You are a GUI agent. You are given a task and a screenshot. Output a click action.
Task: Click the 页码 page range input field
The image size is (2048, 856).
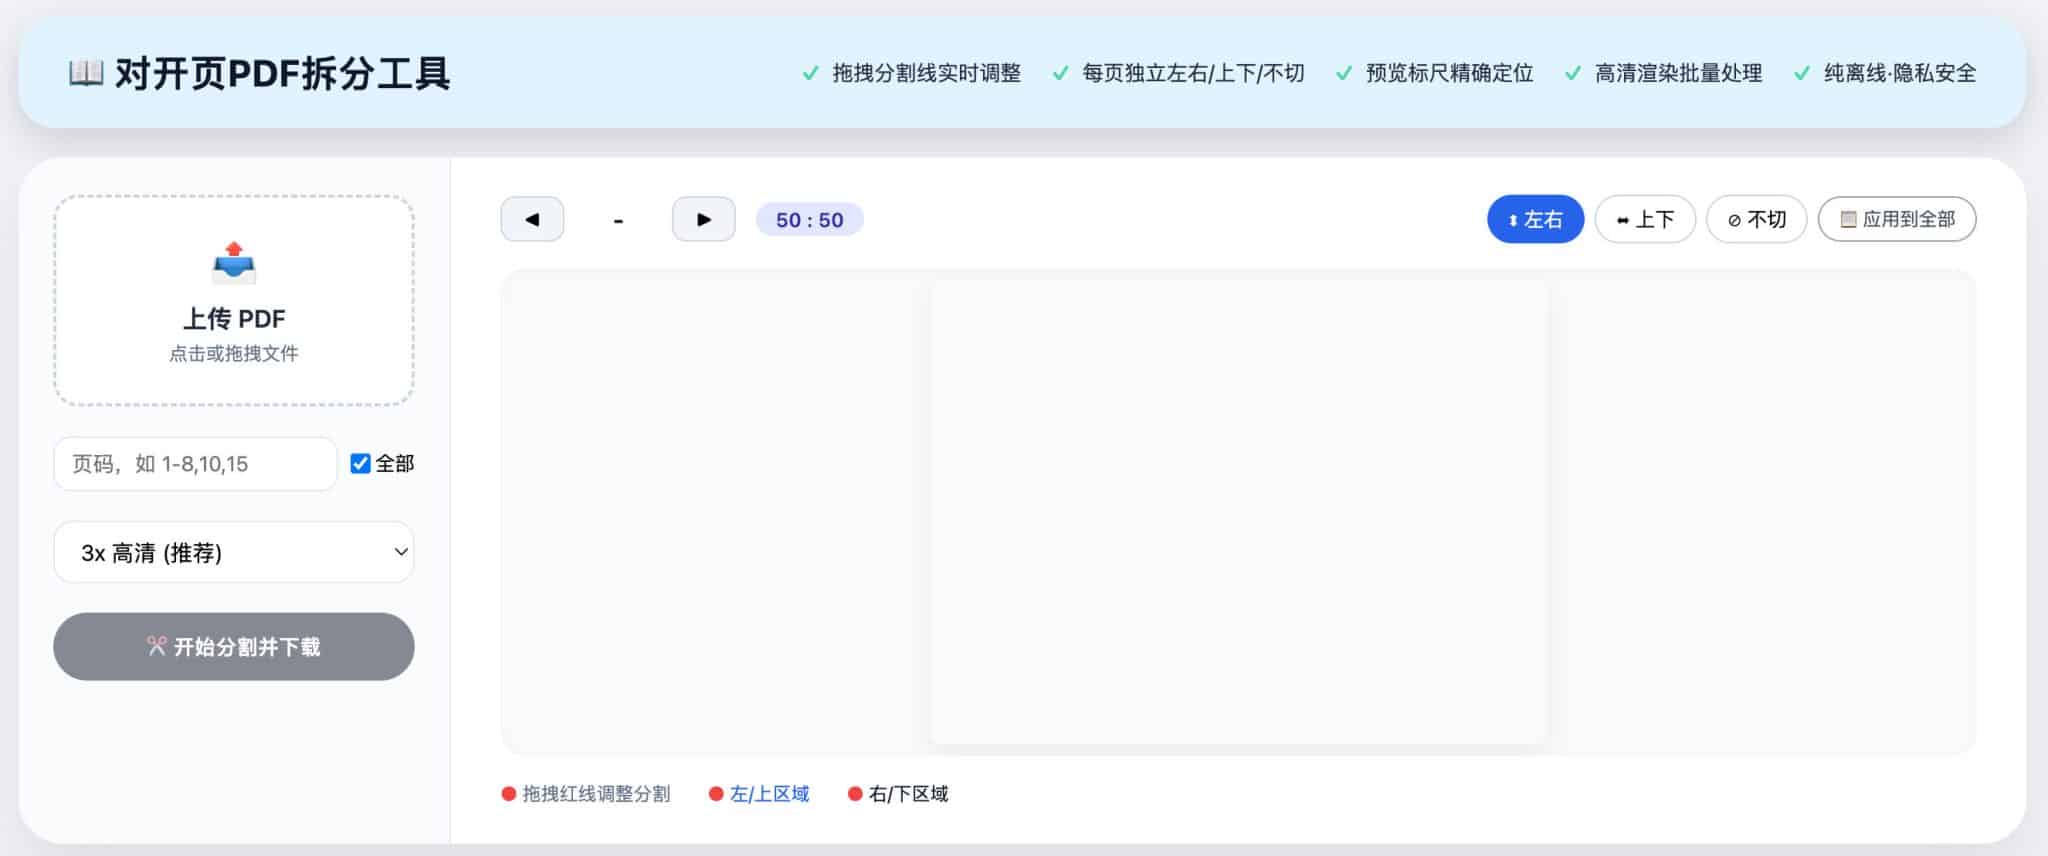pyautogui.click(x=195, y=464)
